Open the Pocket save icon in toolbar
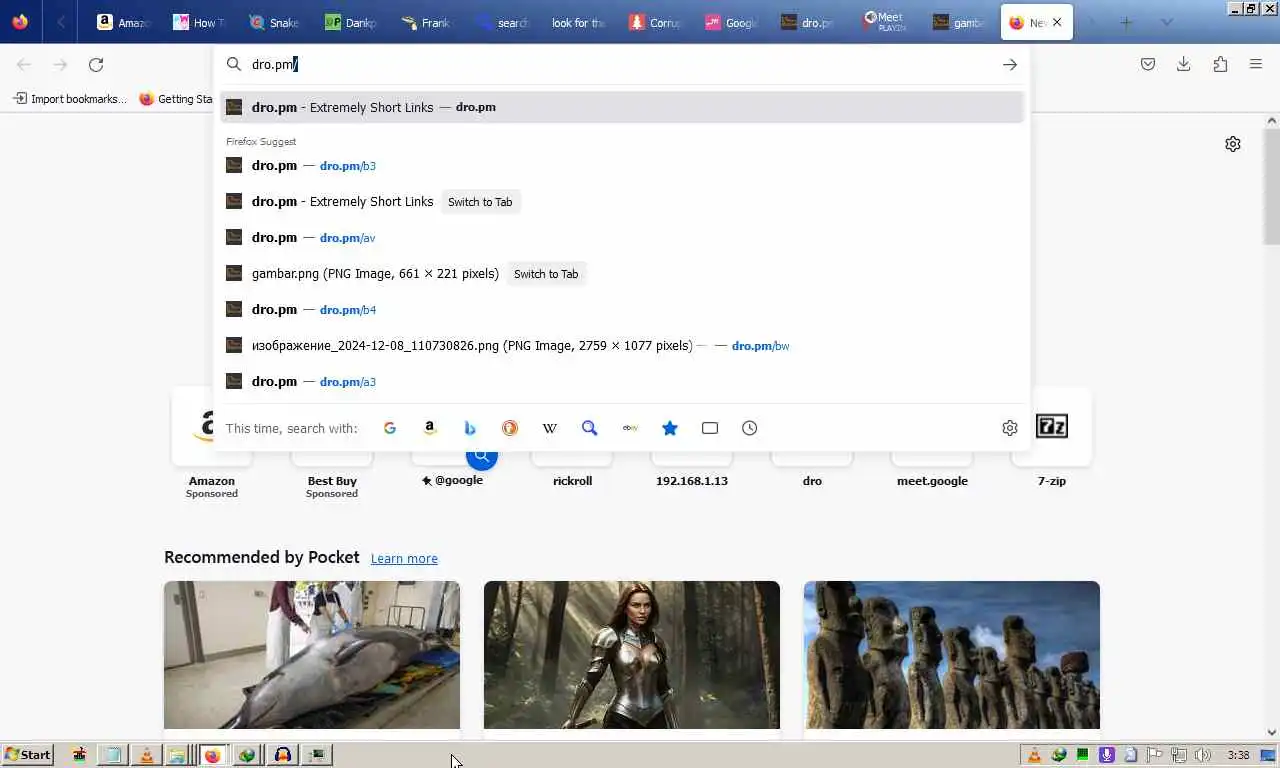The height and width of the screenshot is (768, 1280). [1148, 64]
